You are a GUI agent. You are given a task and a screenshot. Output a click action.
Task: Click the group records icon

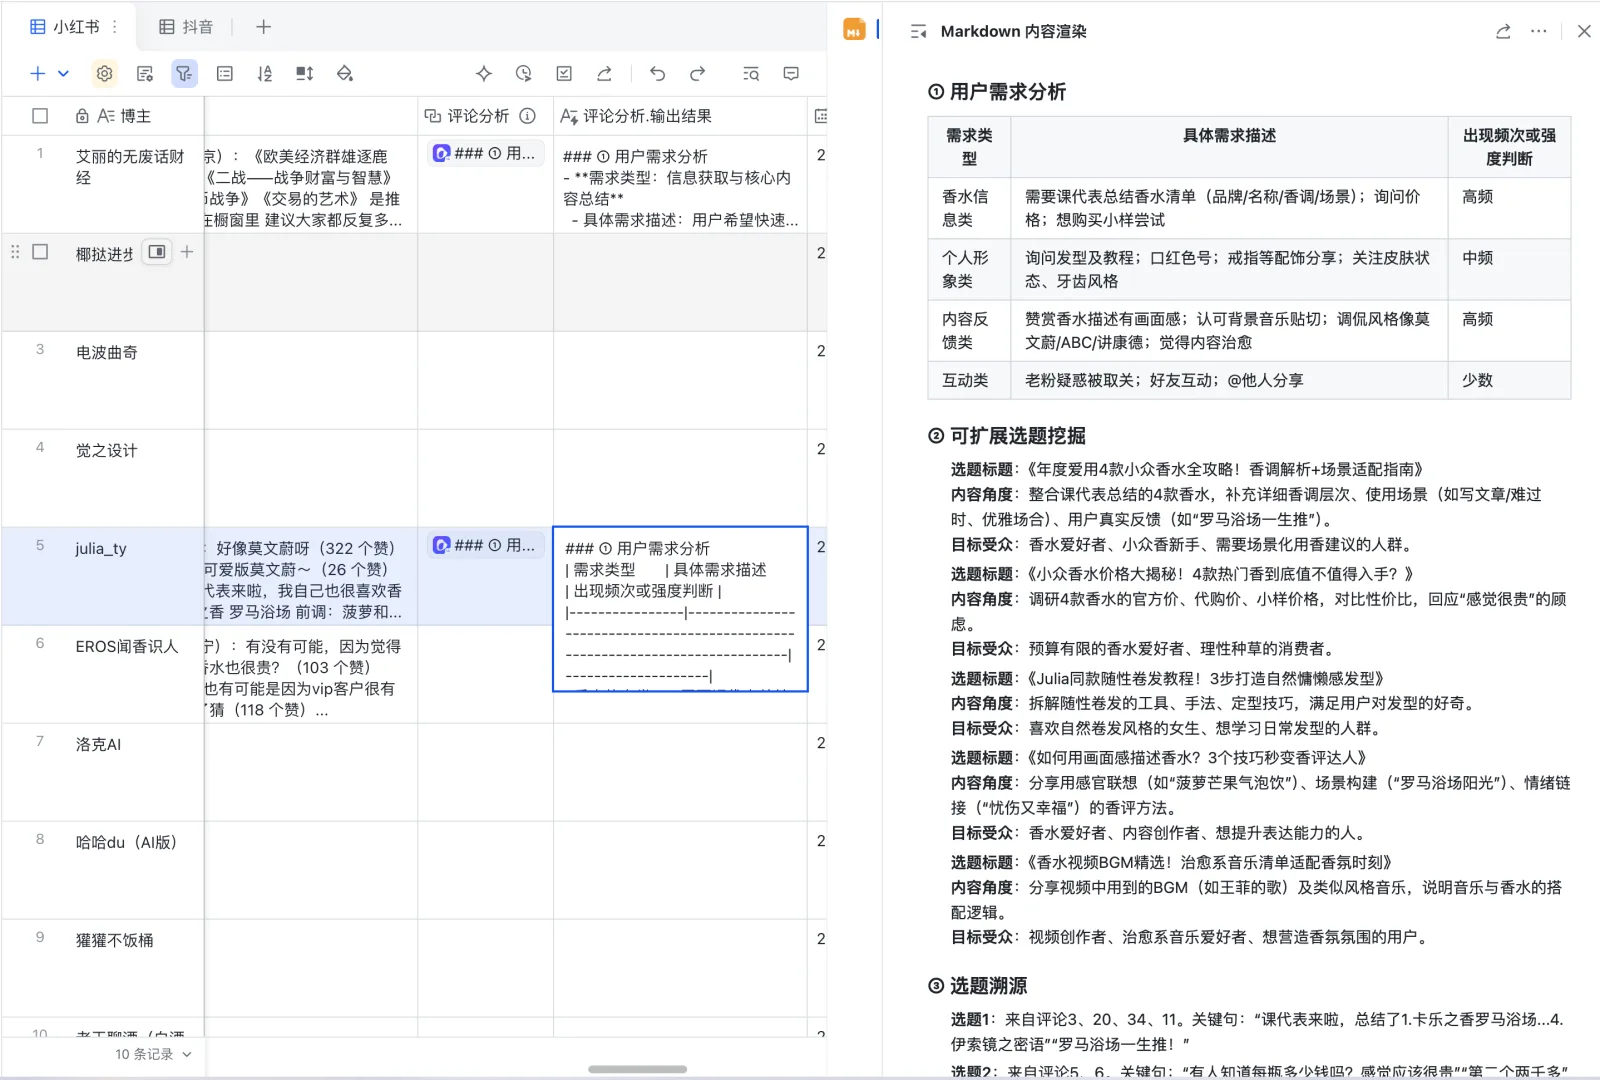click(x=225, y=73)
